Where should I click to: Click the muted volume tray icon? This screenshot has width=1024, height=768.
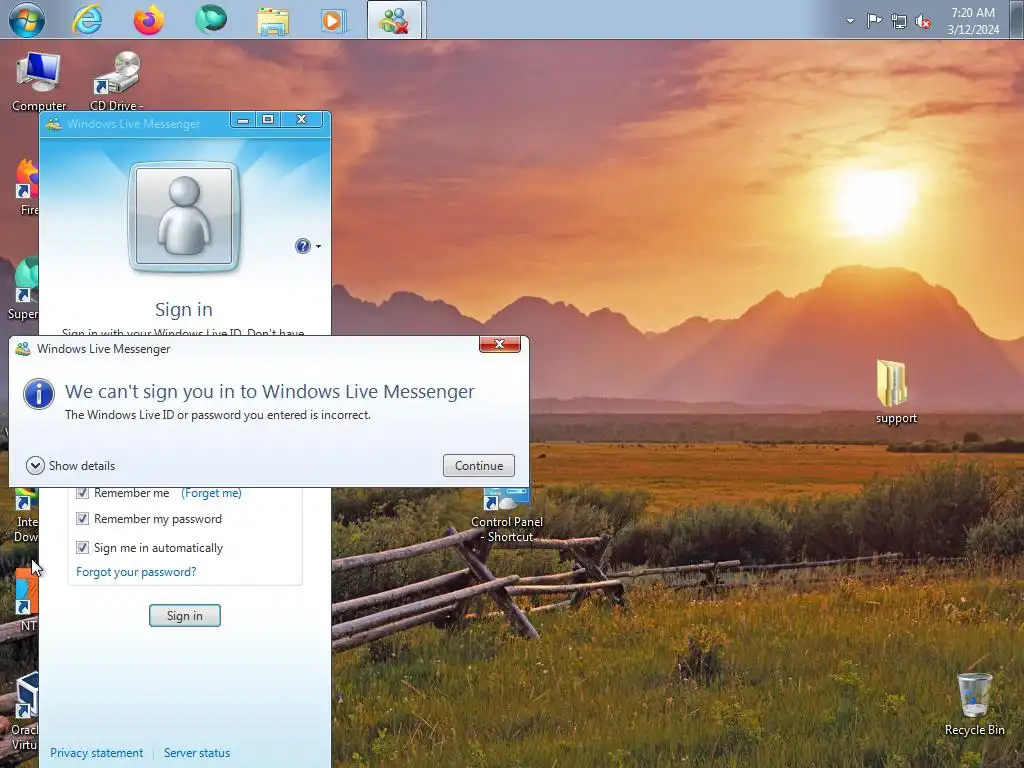[923, 22]
